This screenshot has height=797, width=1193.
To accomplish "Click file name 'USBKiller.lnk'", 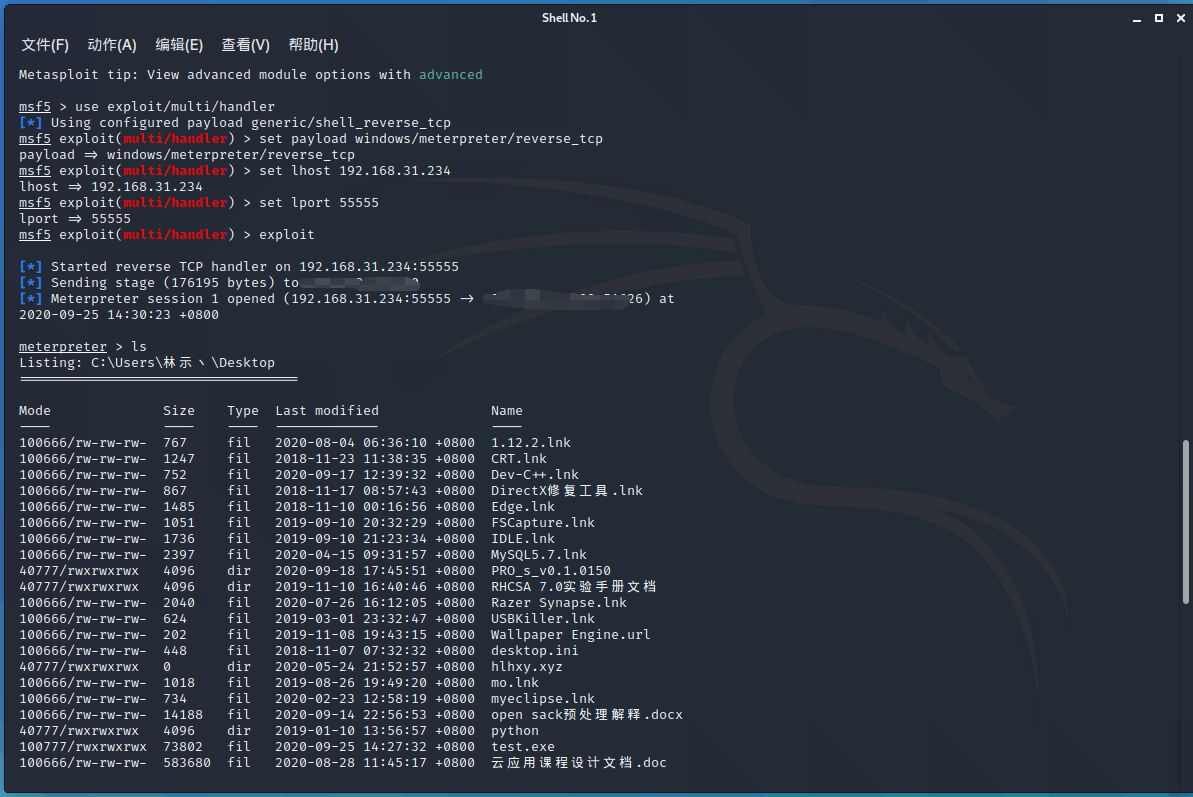I will click(543, 618).
